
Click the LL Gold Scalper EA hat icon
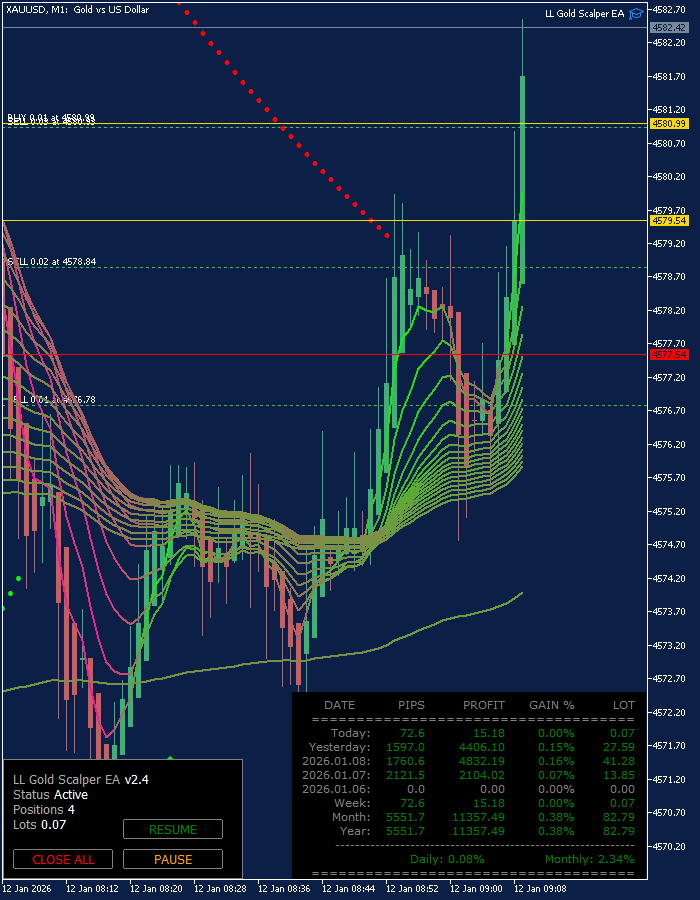point(636,14)
